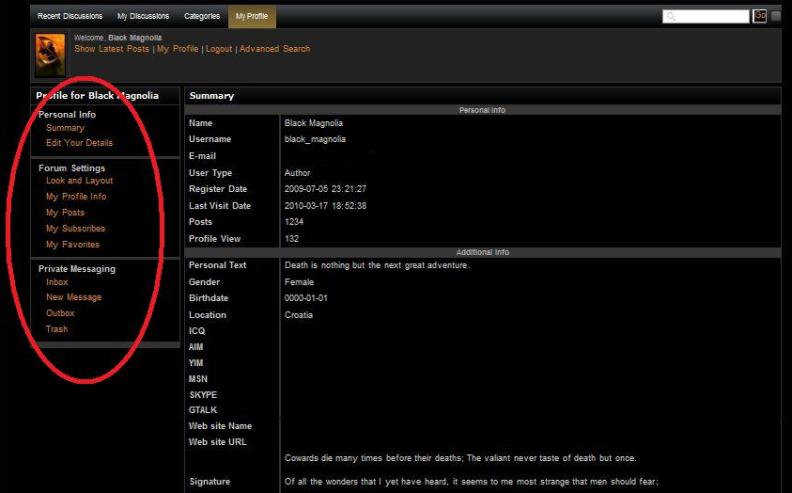Open My Subscribes in the sidebar
This screenshot has width=792, height=493.
point(75,229)
